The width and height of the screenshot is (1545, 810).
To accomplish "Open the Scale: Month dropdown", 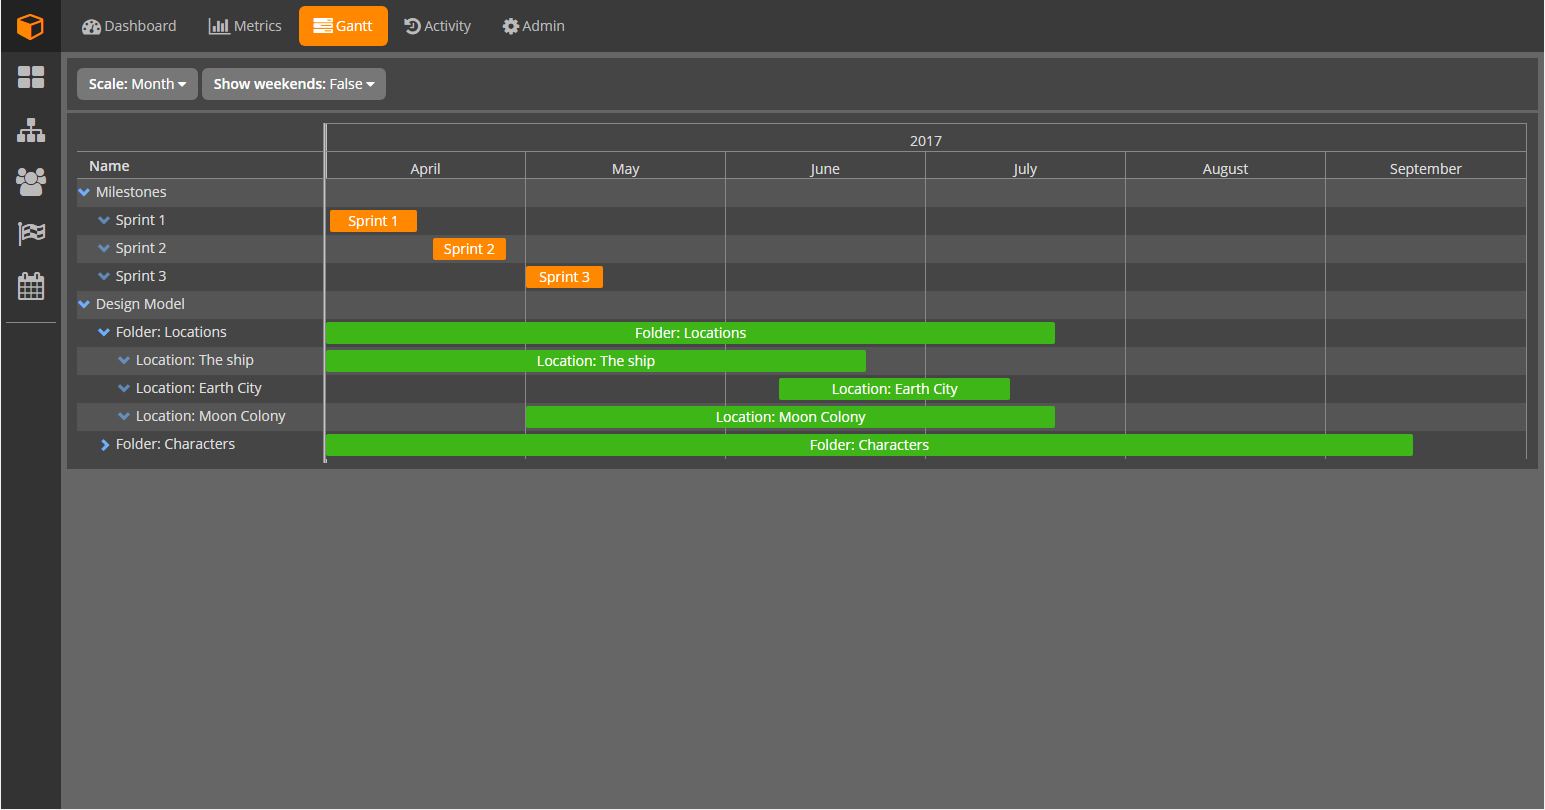I will 136,84.
